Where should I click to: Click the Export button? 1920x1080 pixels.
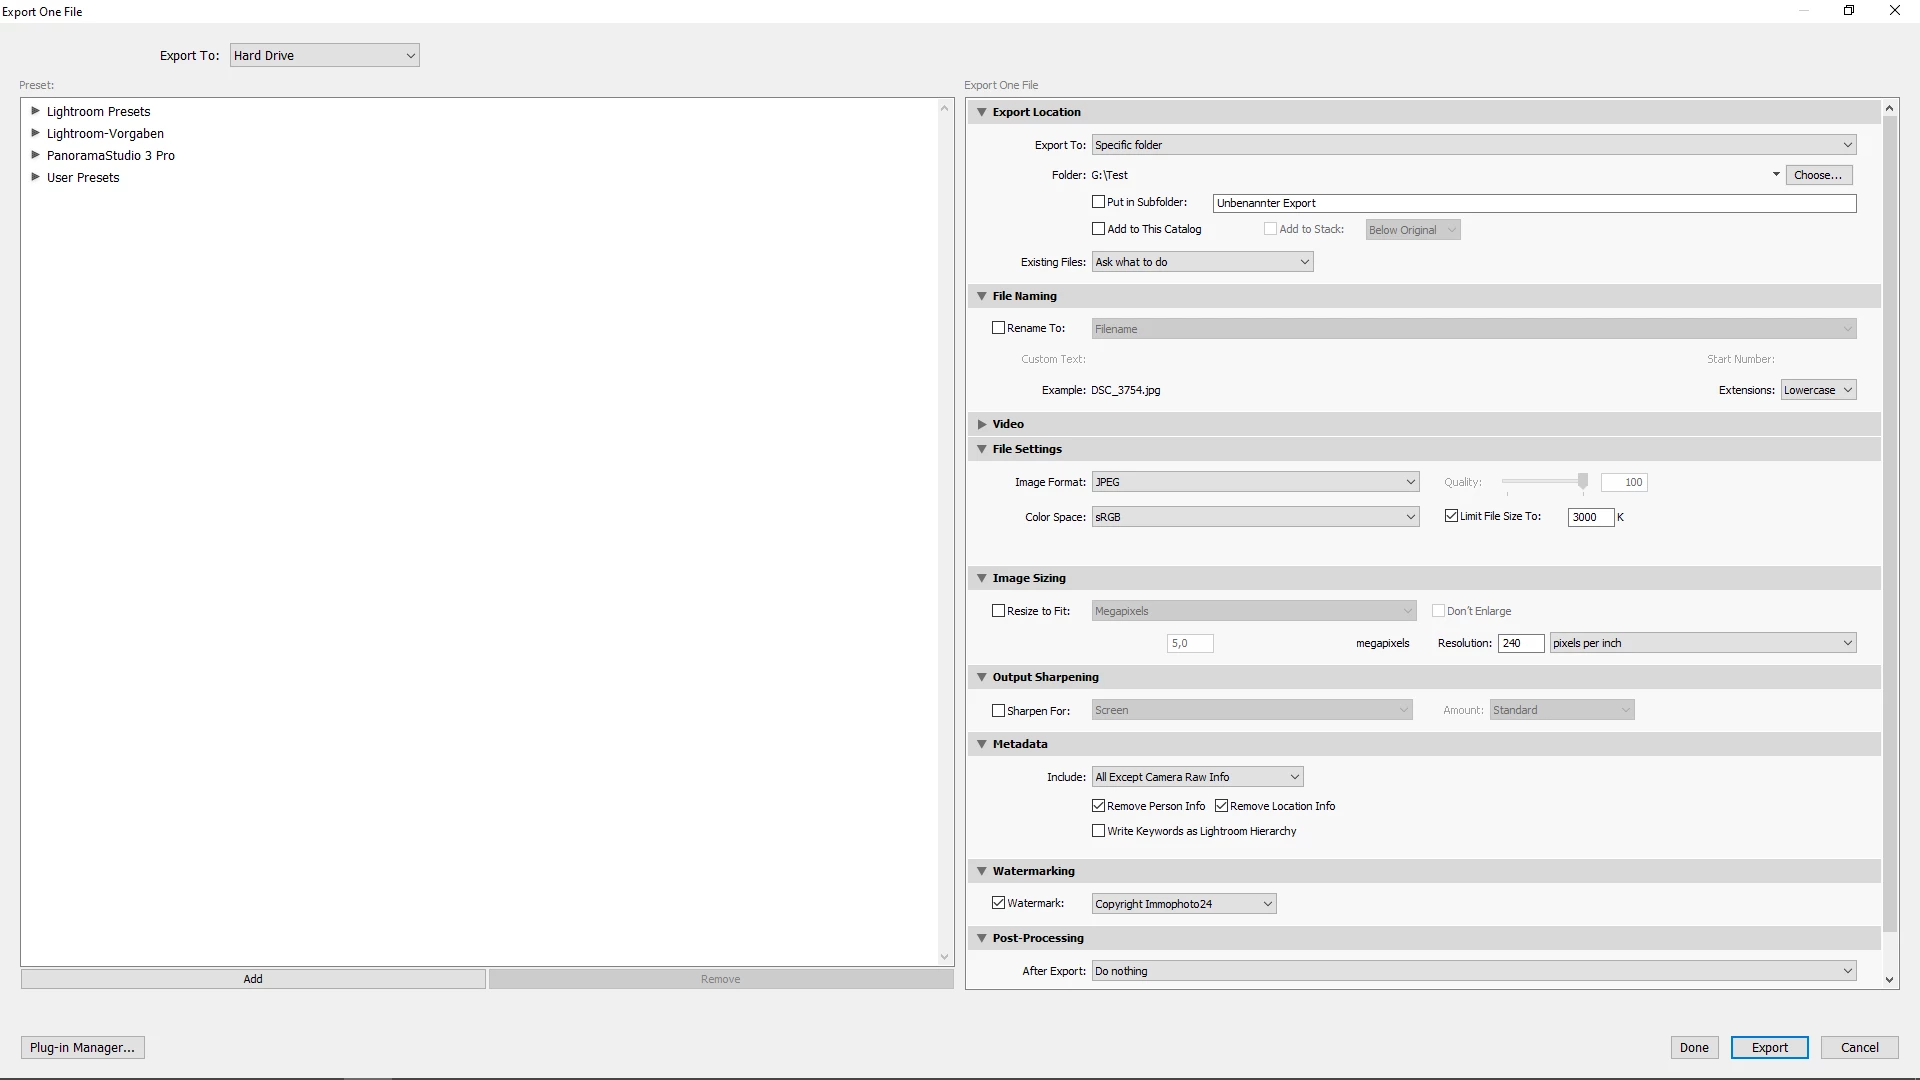pyautogui.click(x=1769, y=1047)
